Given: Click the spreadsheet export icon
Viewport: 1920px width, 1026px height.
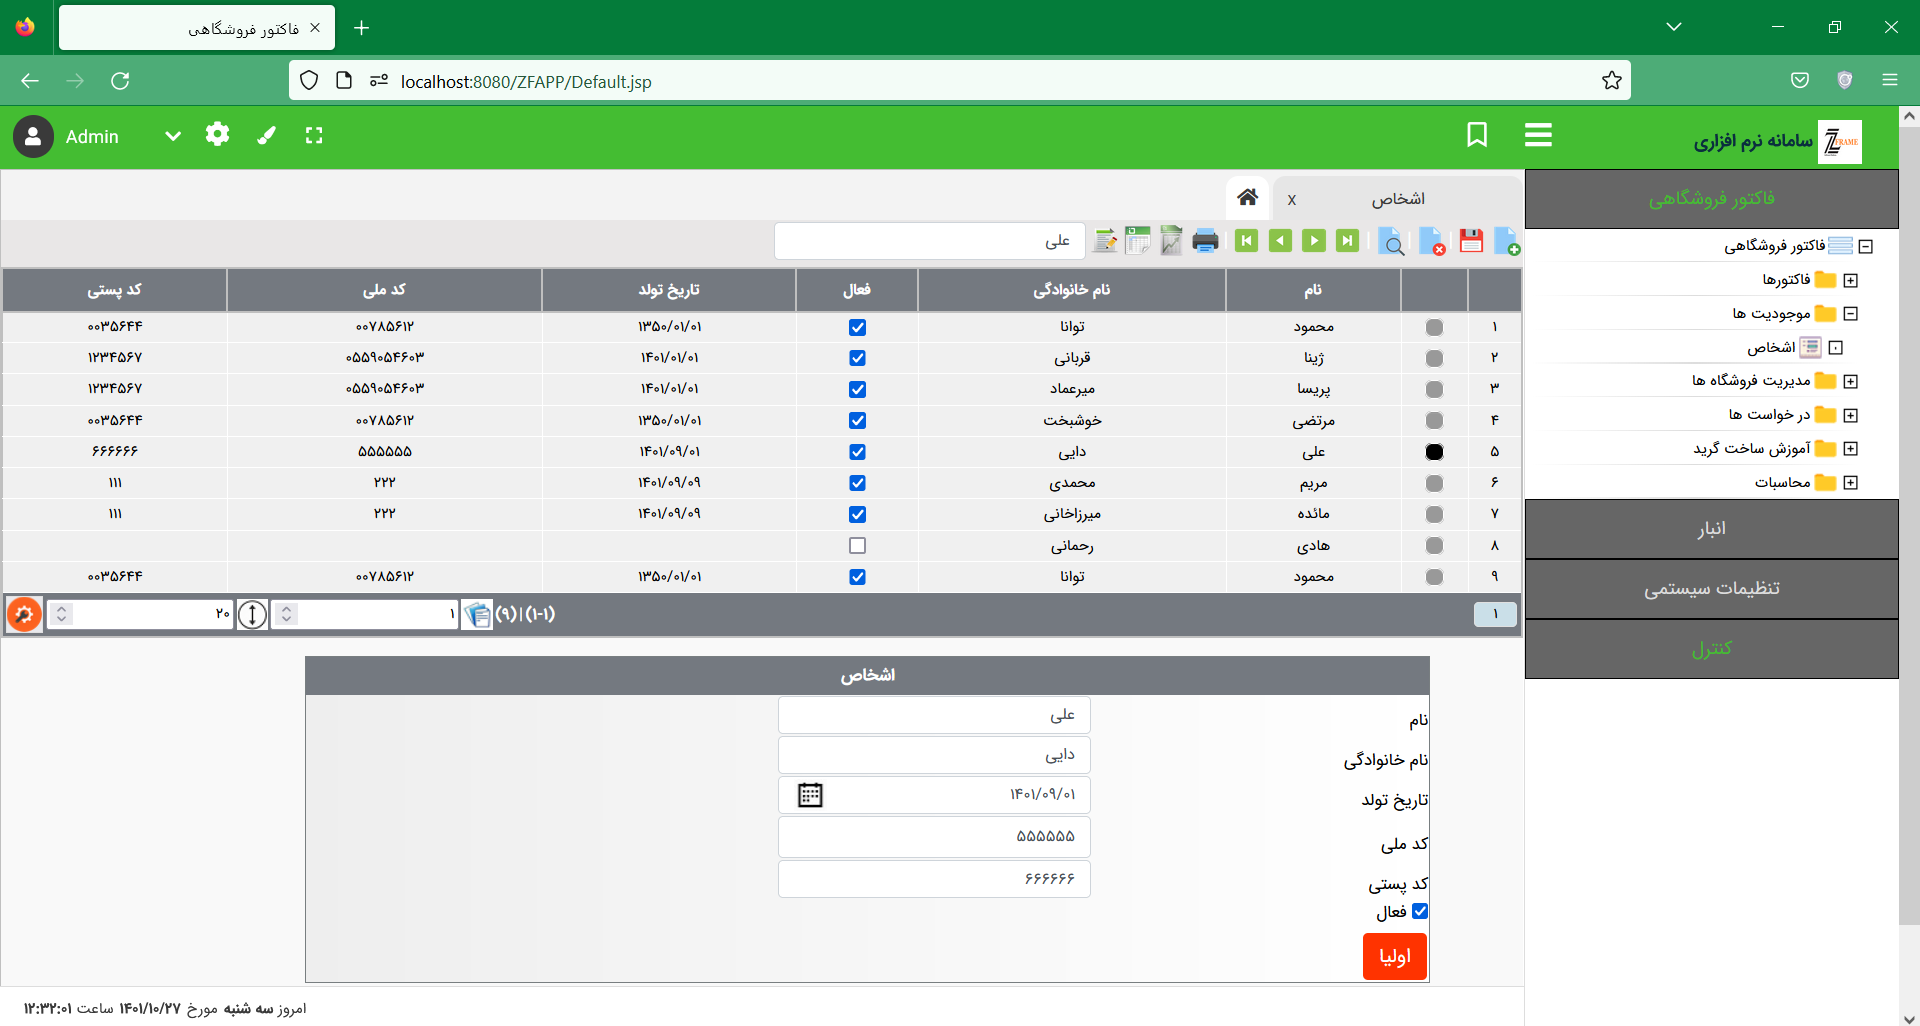Looking at the screenshot, I should coord(1138,241).
